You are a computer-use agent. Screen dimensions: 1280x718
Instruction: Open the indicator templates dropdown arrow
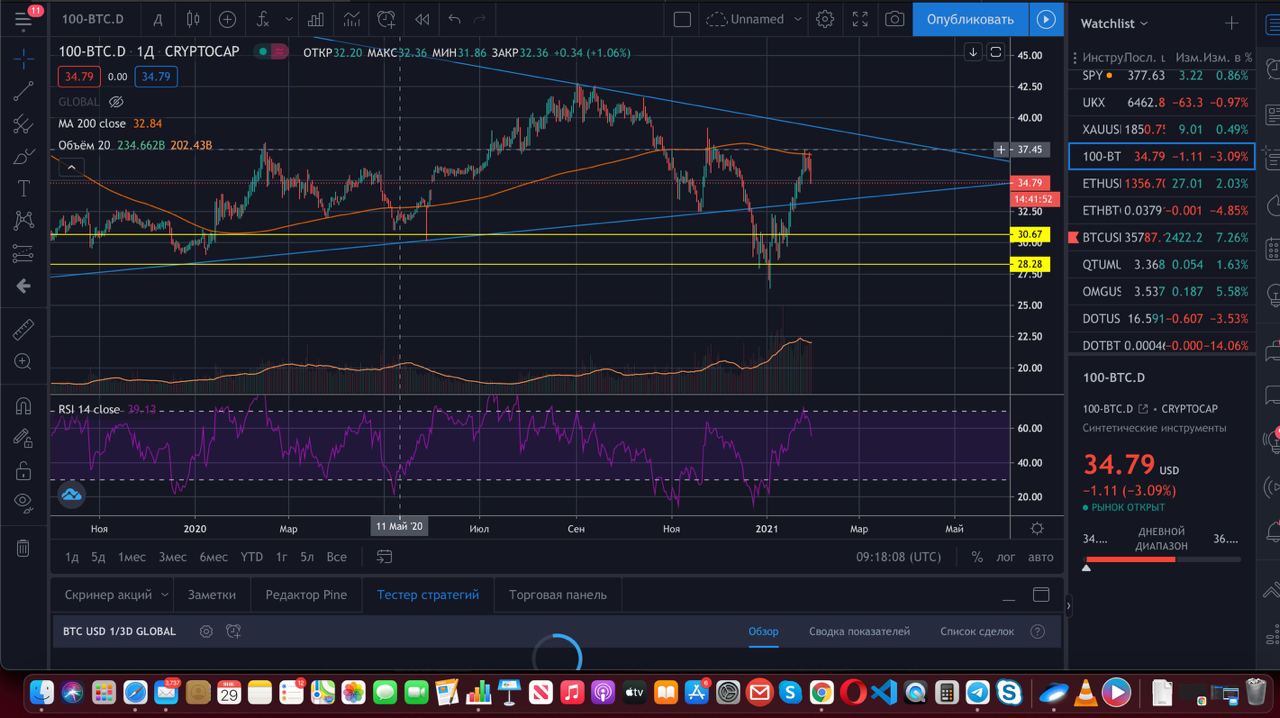[x=290, y=19]
